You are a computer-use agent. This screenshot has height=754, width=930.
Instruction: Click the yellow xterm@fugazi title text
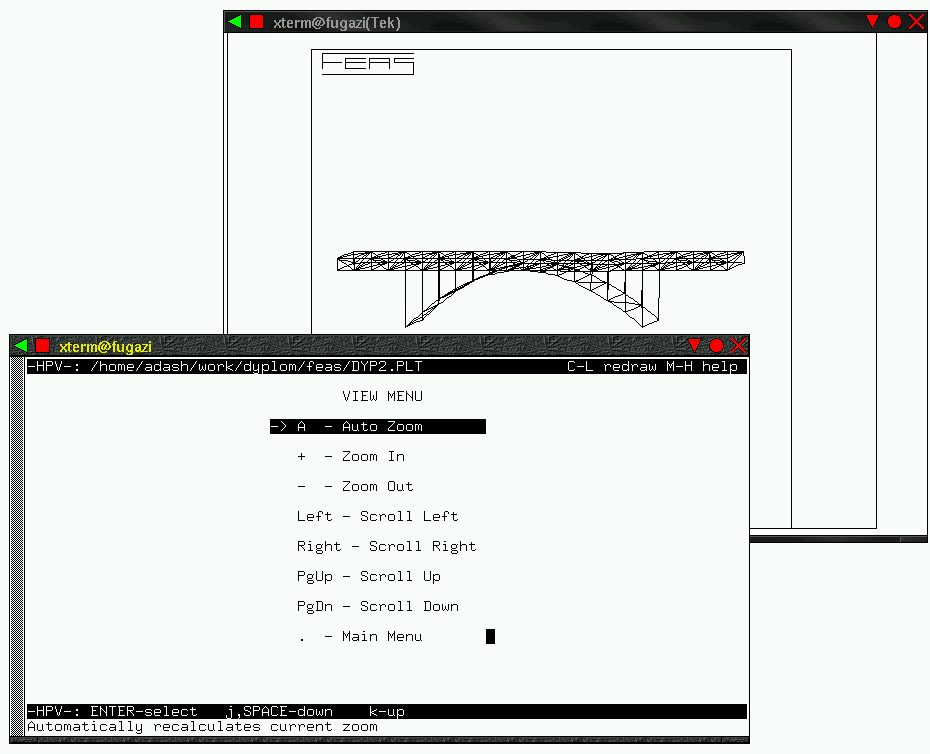106,346
